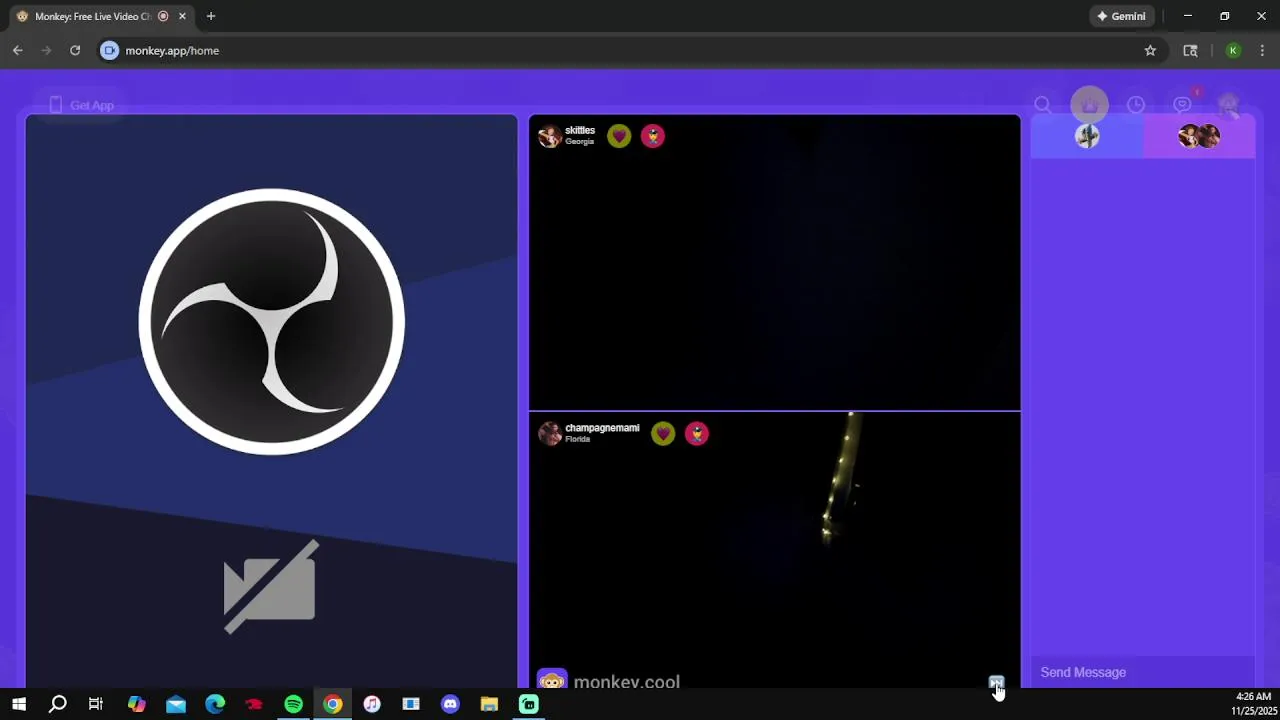Screen dimensions: 1280x720
Task: Open Spotify from the taskbar
Action: 293,704
